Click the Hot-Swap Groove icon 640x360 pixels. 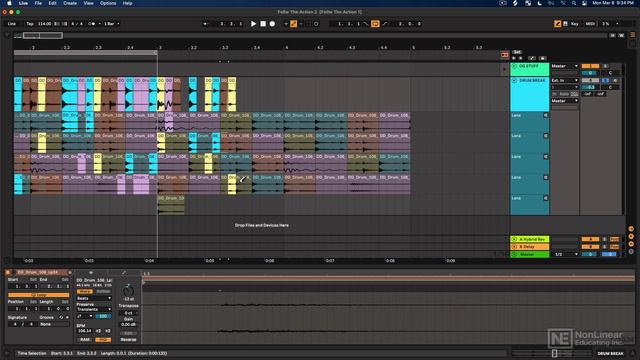pos(61,317)
